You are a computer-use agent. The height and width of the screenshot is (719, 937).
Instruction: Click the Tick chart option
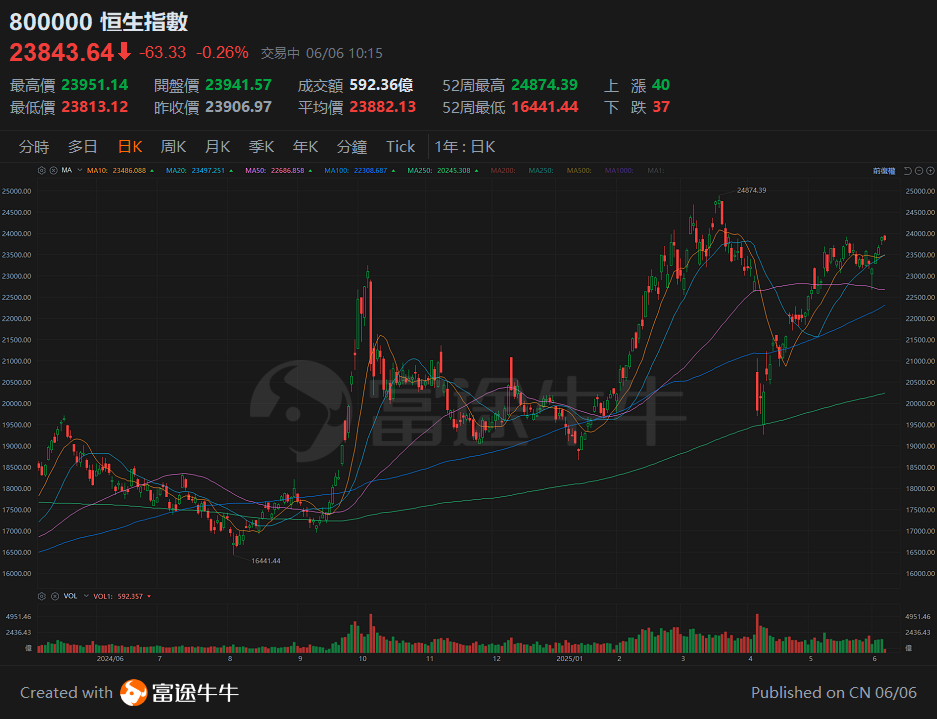click(x=400, y=146)
